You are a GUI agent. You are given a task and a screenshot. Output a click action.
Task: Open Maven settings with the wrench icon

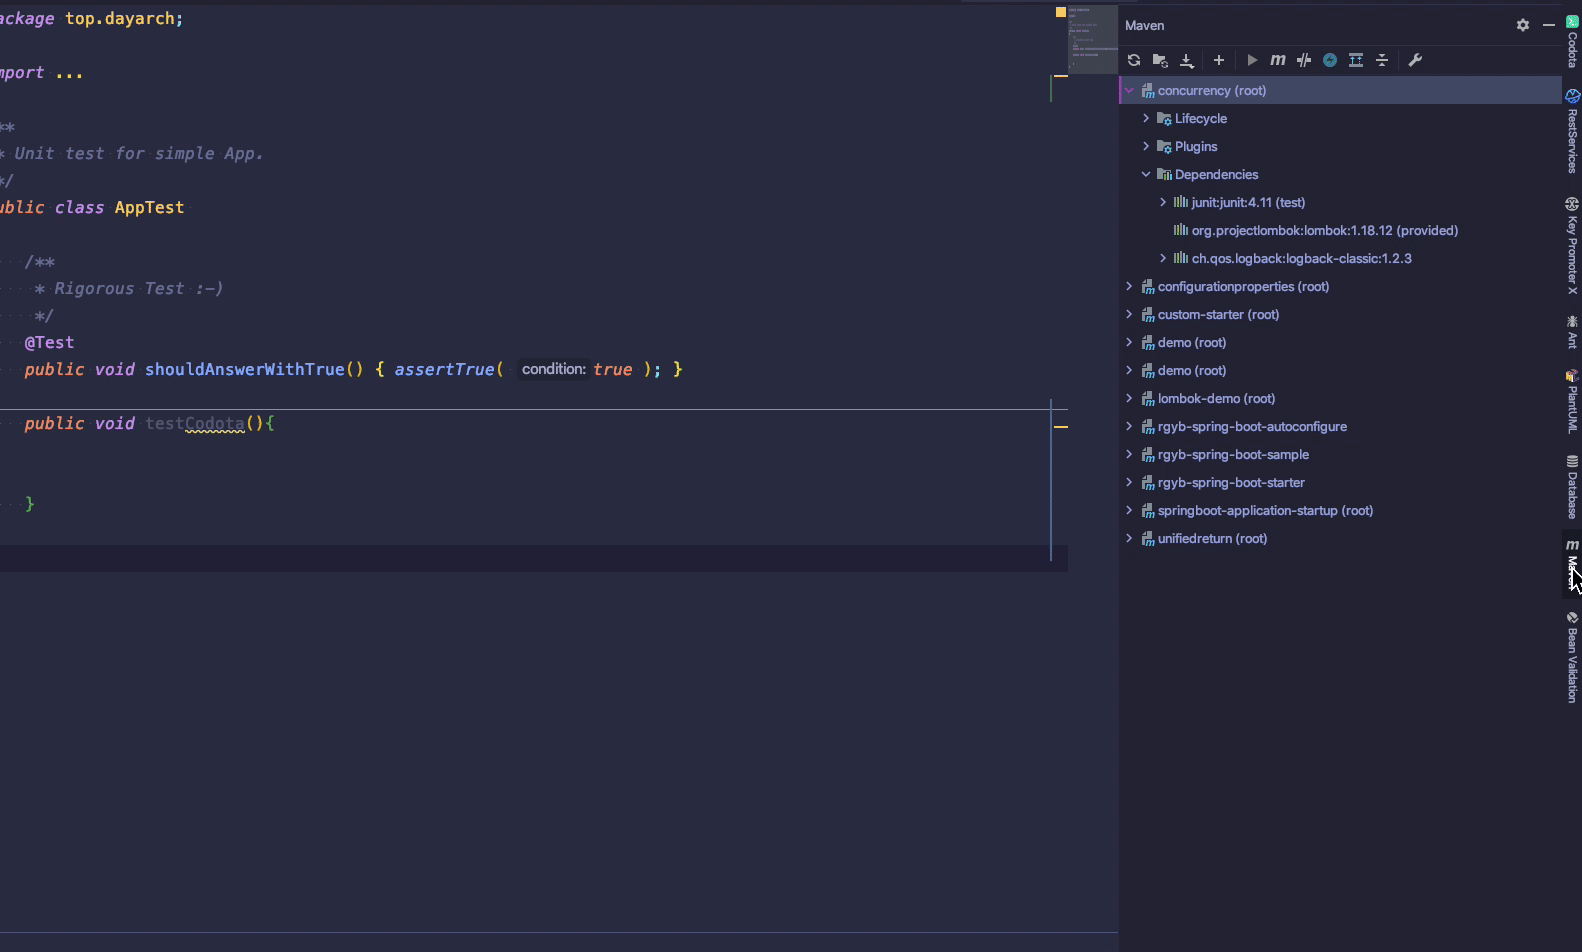pos(1415,60)
